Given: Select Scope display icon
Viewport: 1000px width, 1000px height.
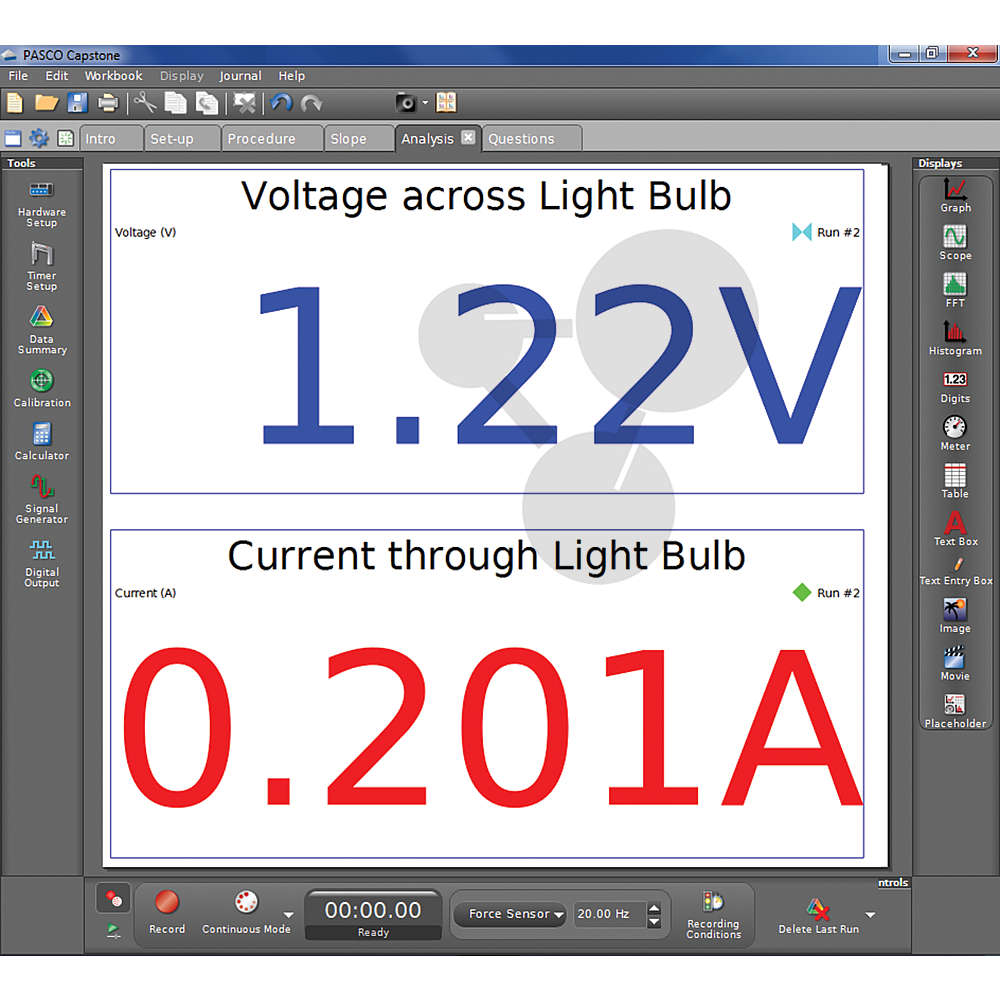Looking at the screenshot, I should [x=955, y=242].
